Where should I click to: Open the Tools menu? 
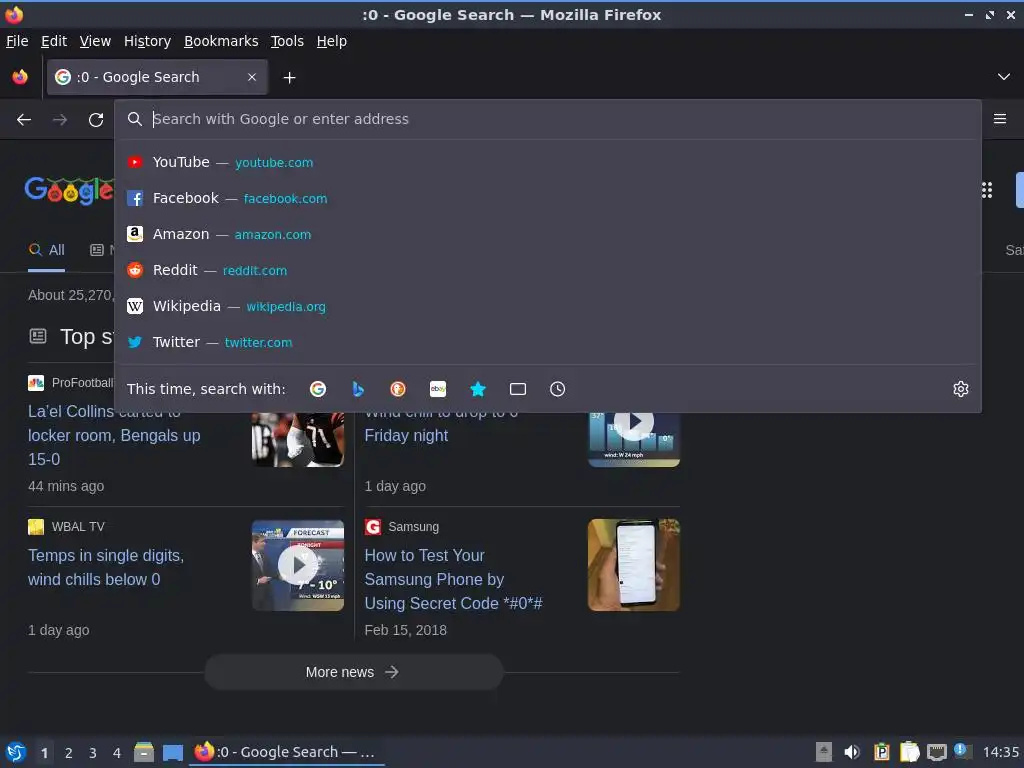point(287,41)
